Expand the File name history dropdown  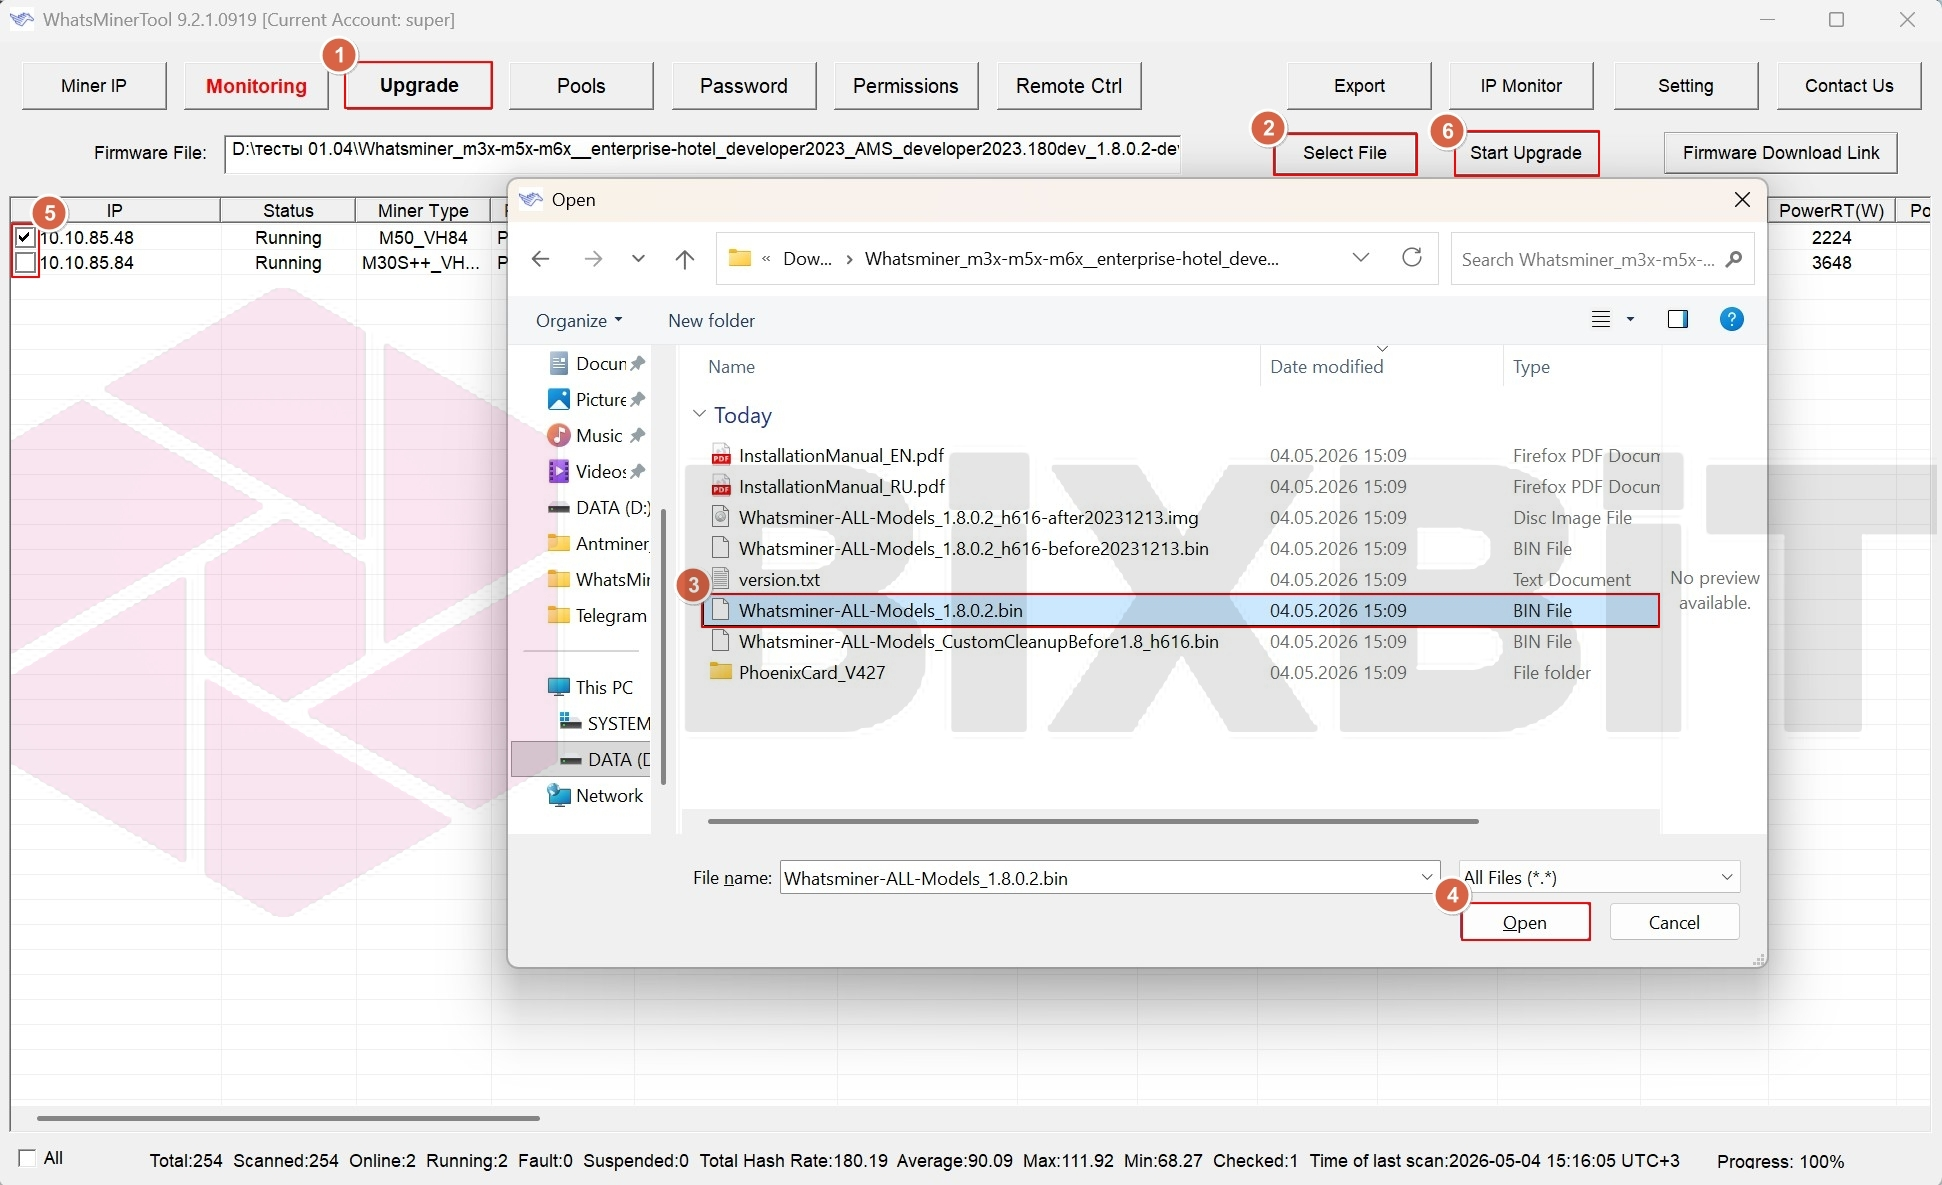pyautogui.click(x=1427, y=877)
